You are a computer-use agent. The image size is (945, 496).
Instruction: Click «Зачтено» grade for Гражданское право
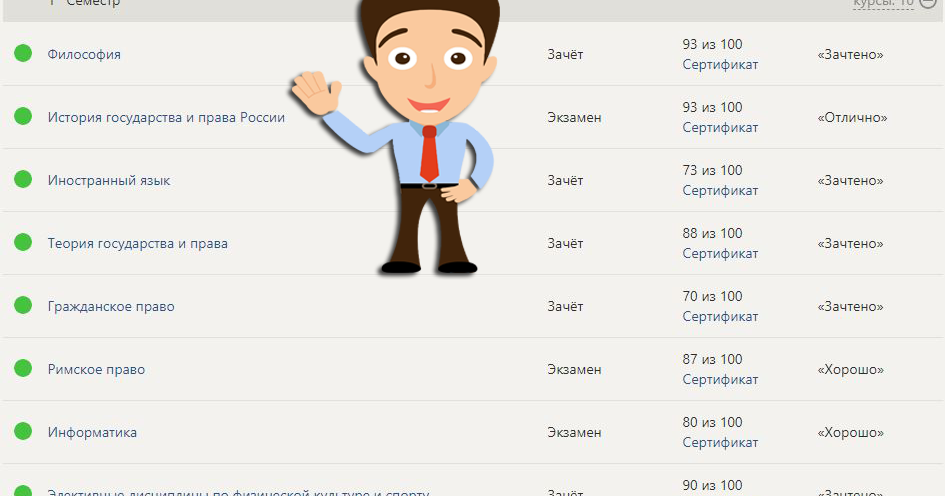pyautogui.click(x=850, y=306)
